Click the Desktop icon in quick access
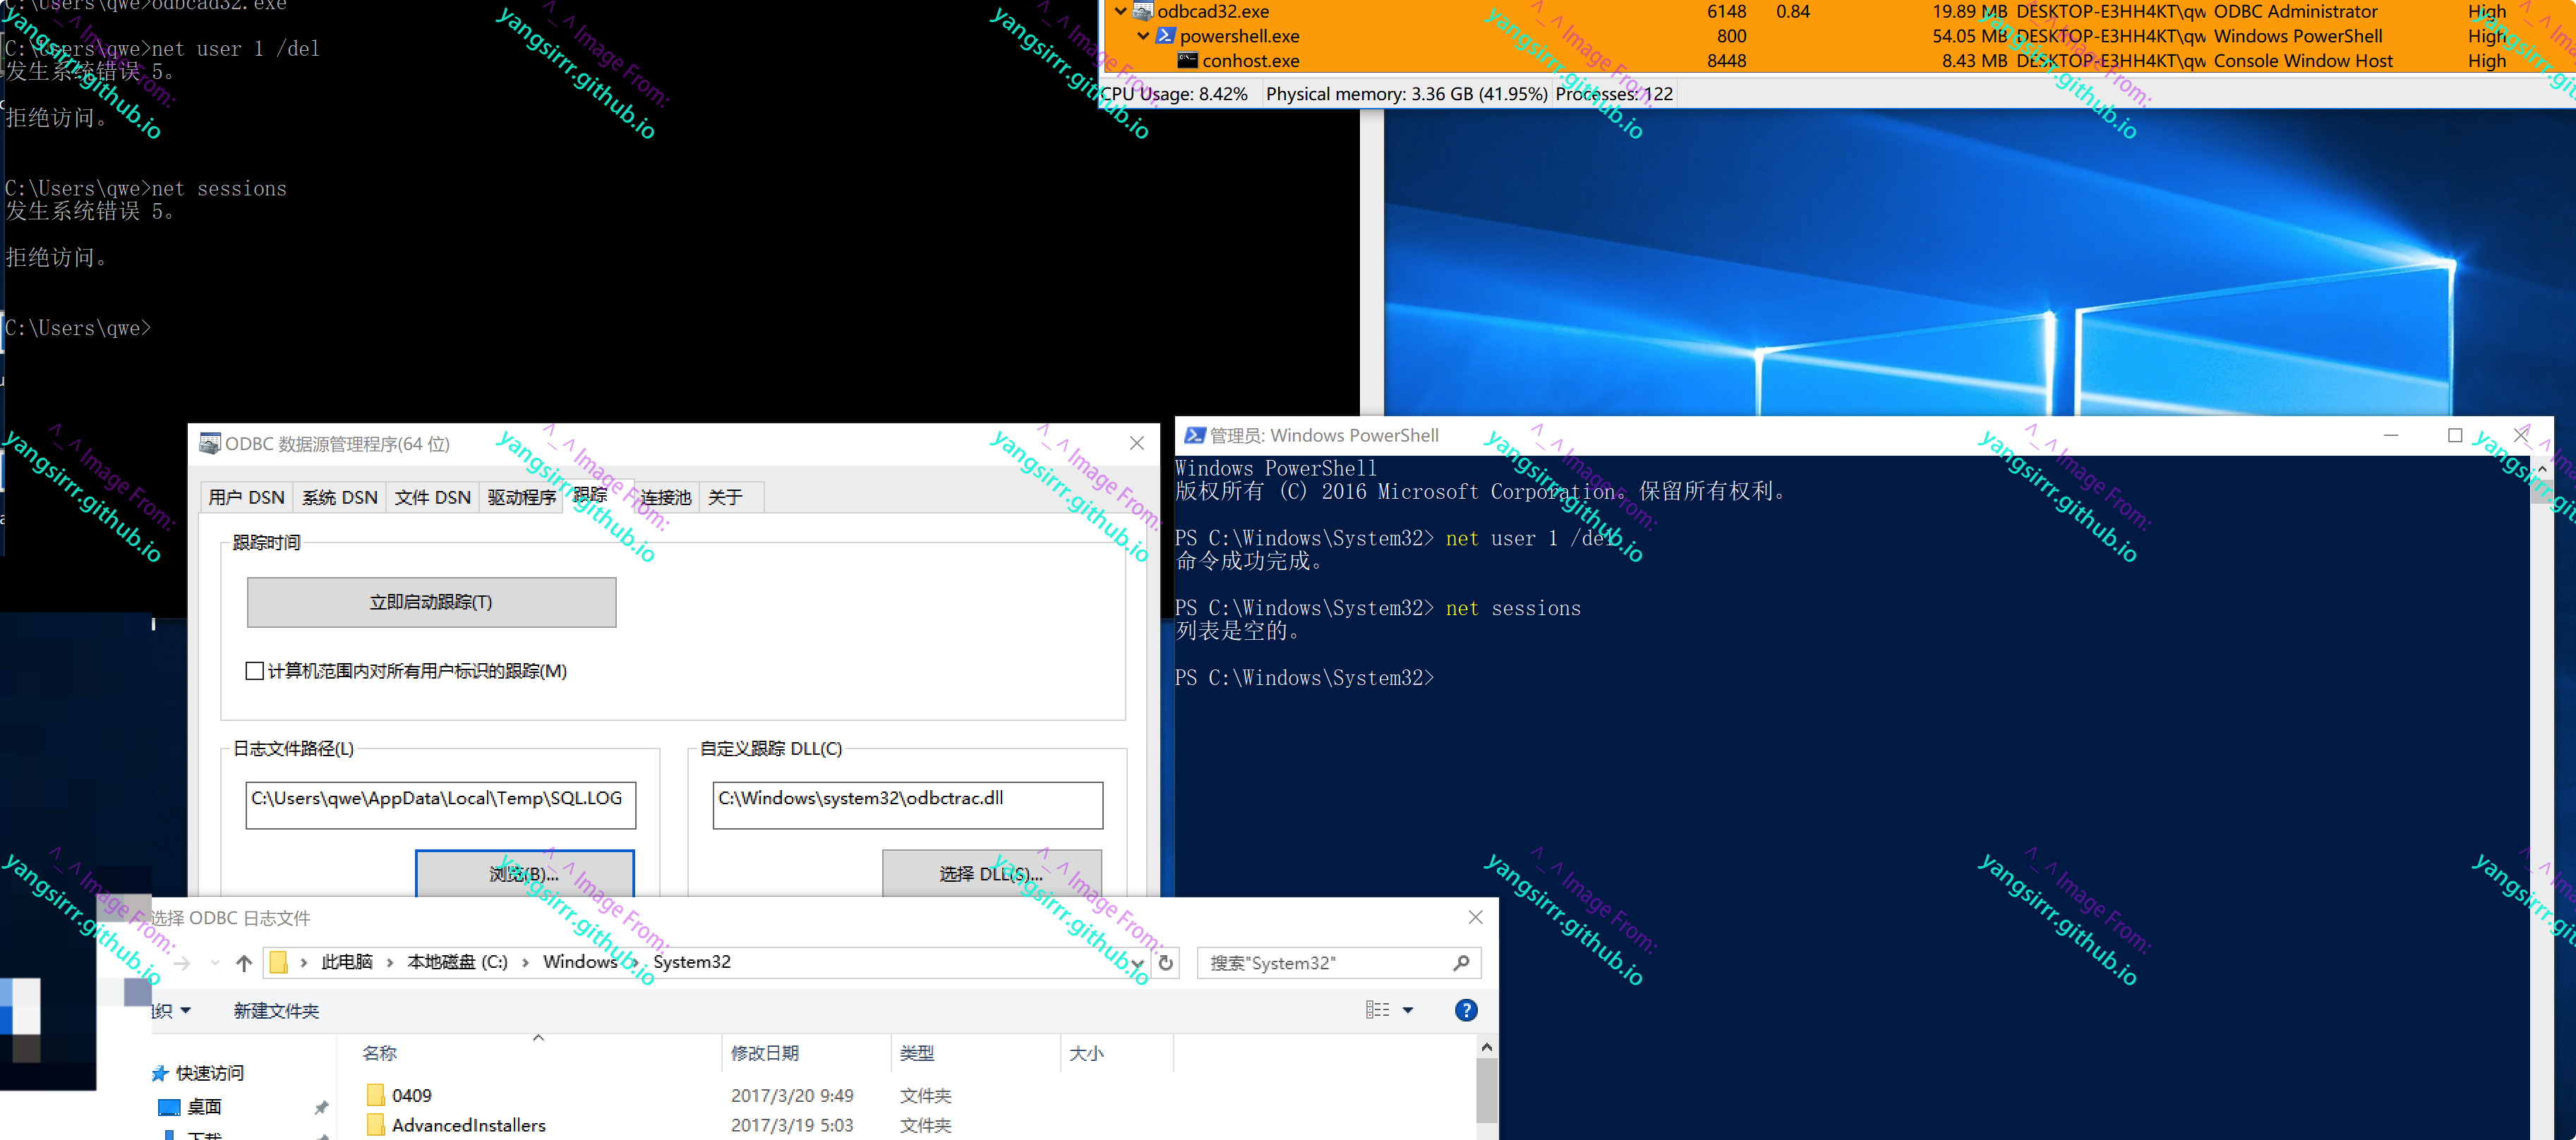Screen dimensions: 2576x1140 point(170,1107)
